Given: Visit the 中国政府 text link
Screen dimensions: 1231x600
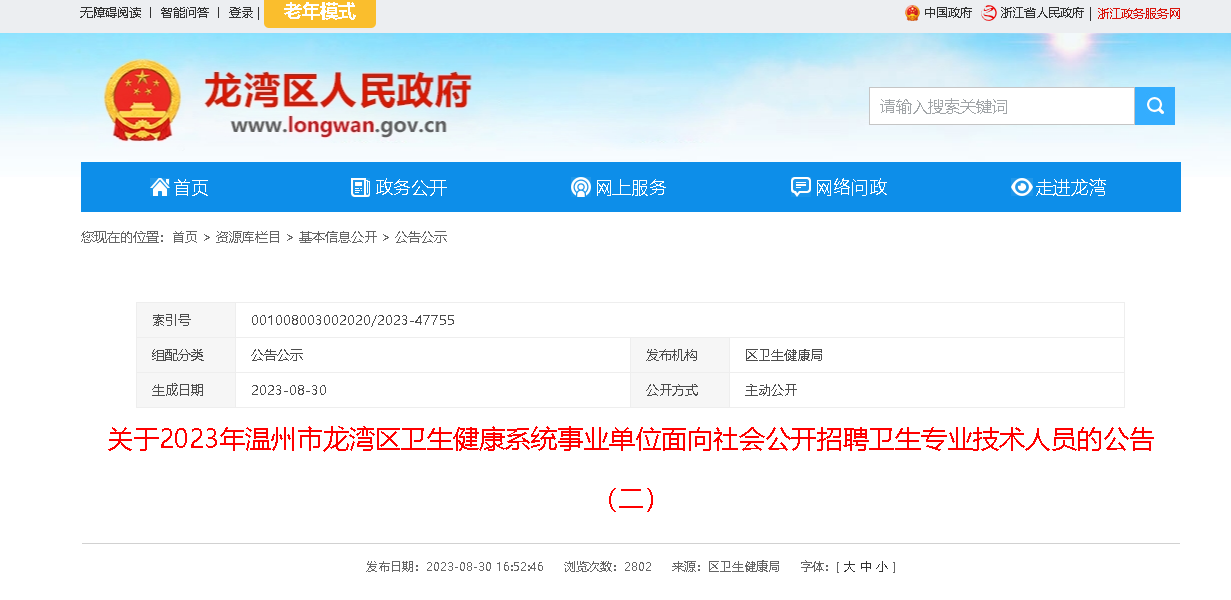Looking at the screenshot, I should click(948, 13).
